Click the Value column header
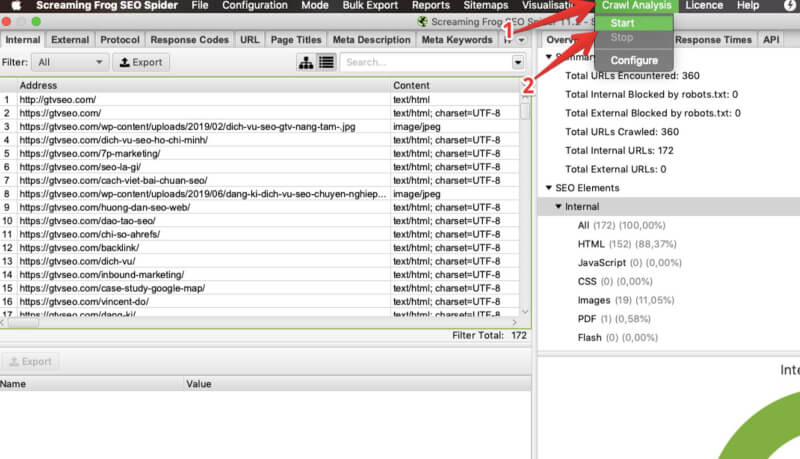Image resolution: width=800 pixels, height=459 pixels. click(x=357, y=384)
